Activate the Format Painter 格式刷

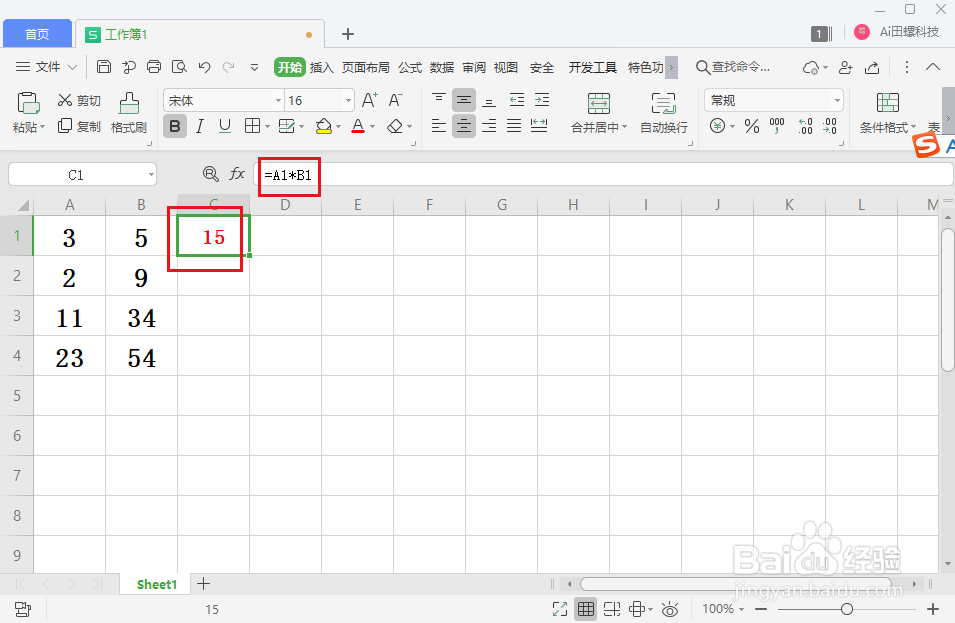(129, 113)
